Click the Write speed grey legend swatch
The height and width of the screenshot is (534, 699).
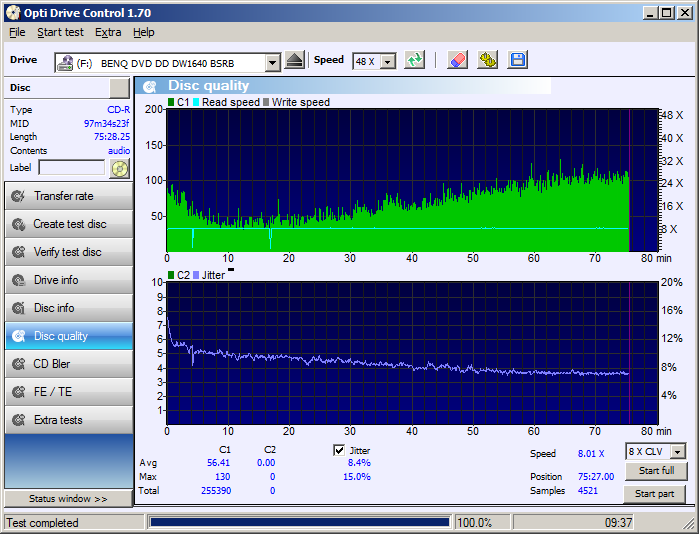coord(266,103)
